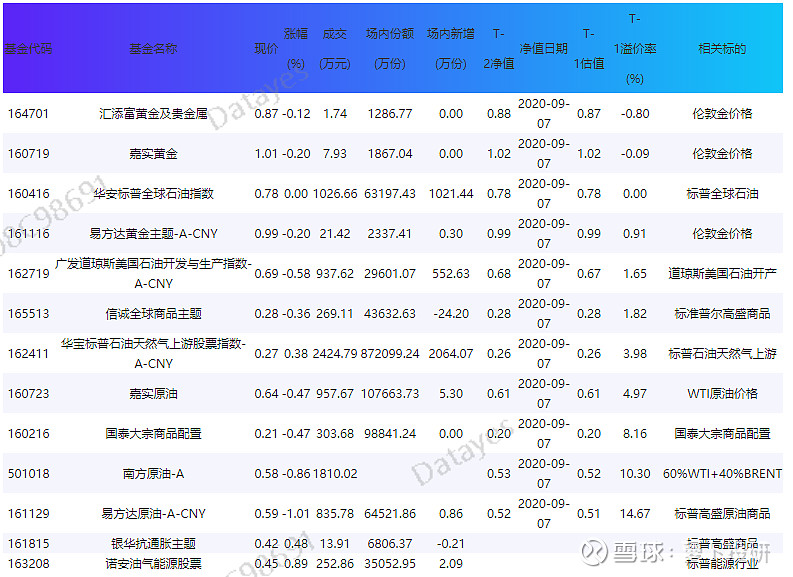This screenshot has height=577, width=793.
Task: Select the 场内新增 column header
Action: point(450,48)
